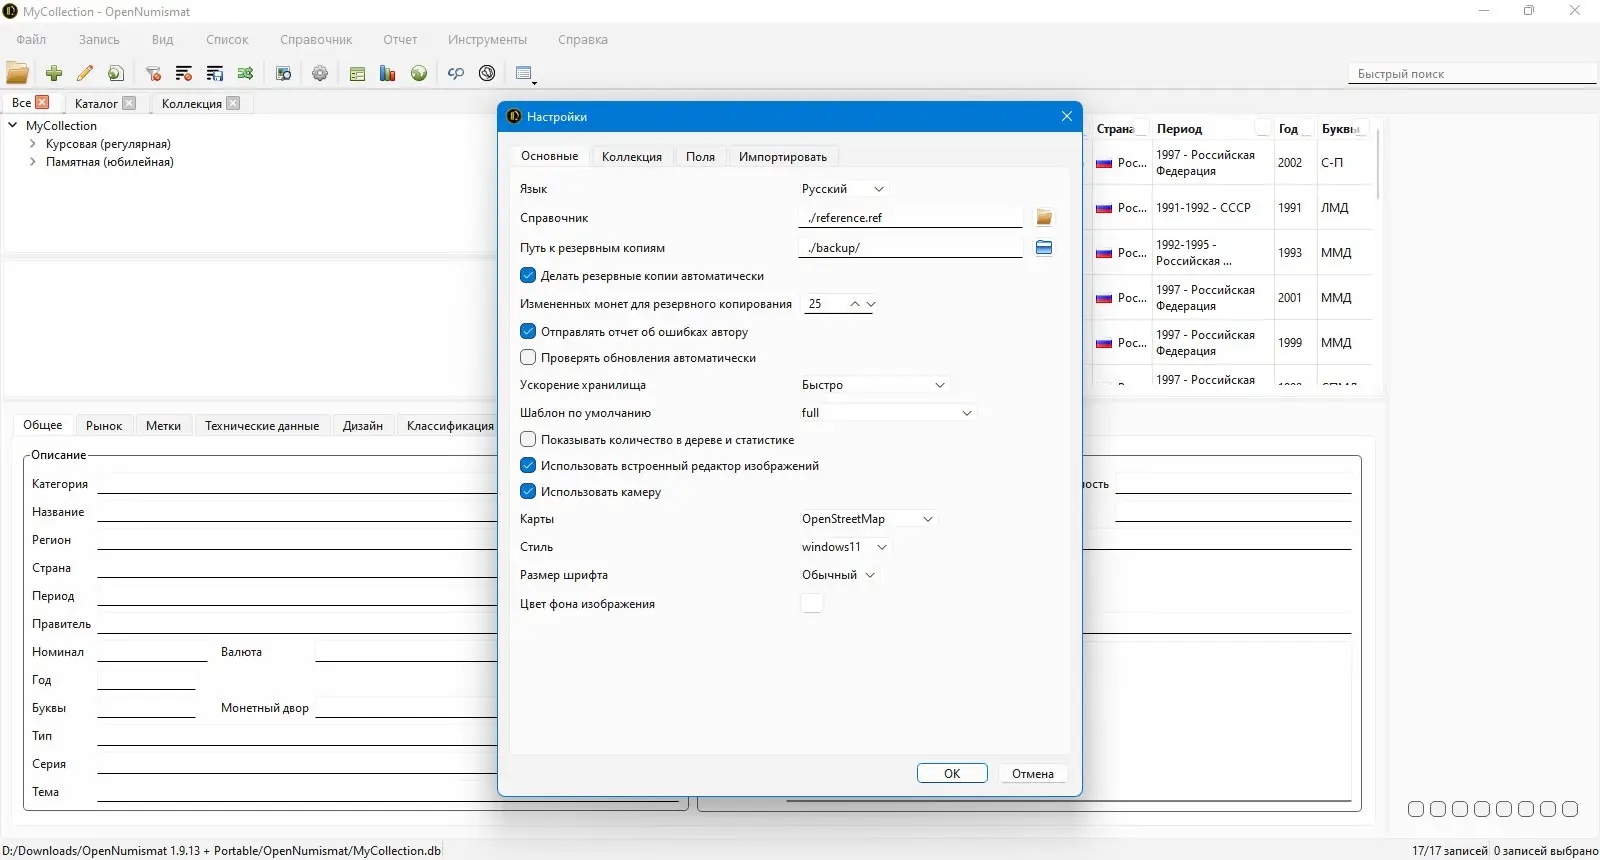The width and height of the screenshot is (1600, 860).
Task: Toggle sending error reports to author
Action: tap(528, 331)
